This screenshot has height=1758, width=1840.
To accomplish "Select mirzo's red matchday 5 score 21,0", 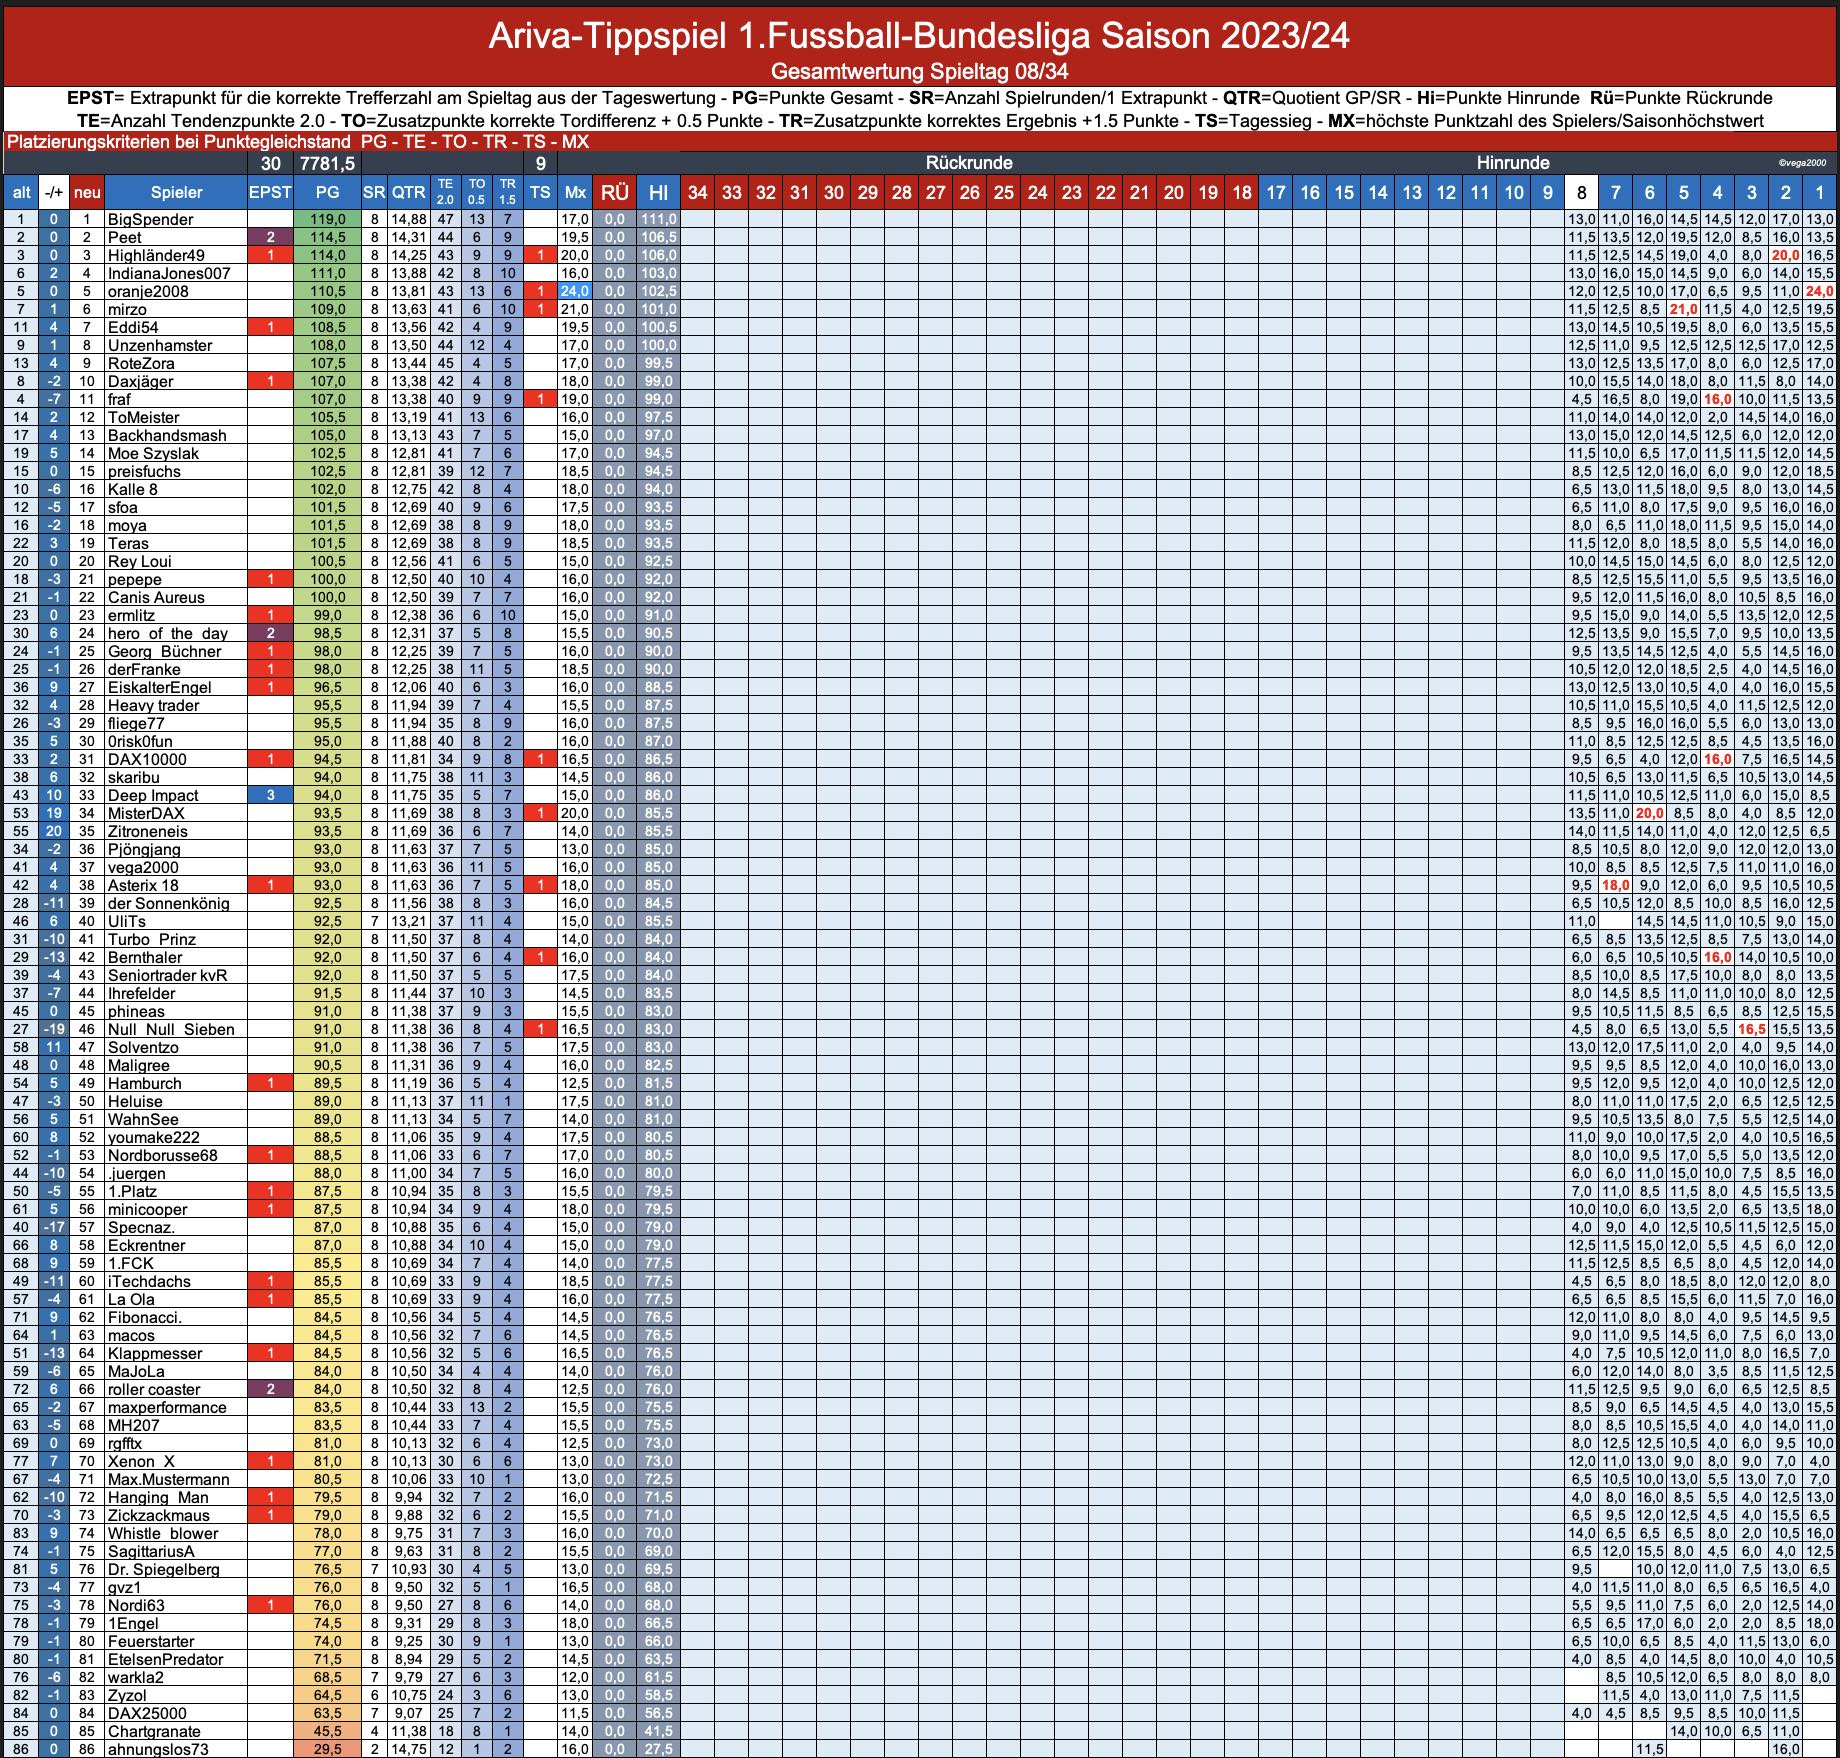I will point(1683,309).
